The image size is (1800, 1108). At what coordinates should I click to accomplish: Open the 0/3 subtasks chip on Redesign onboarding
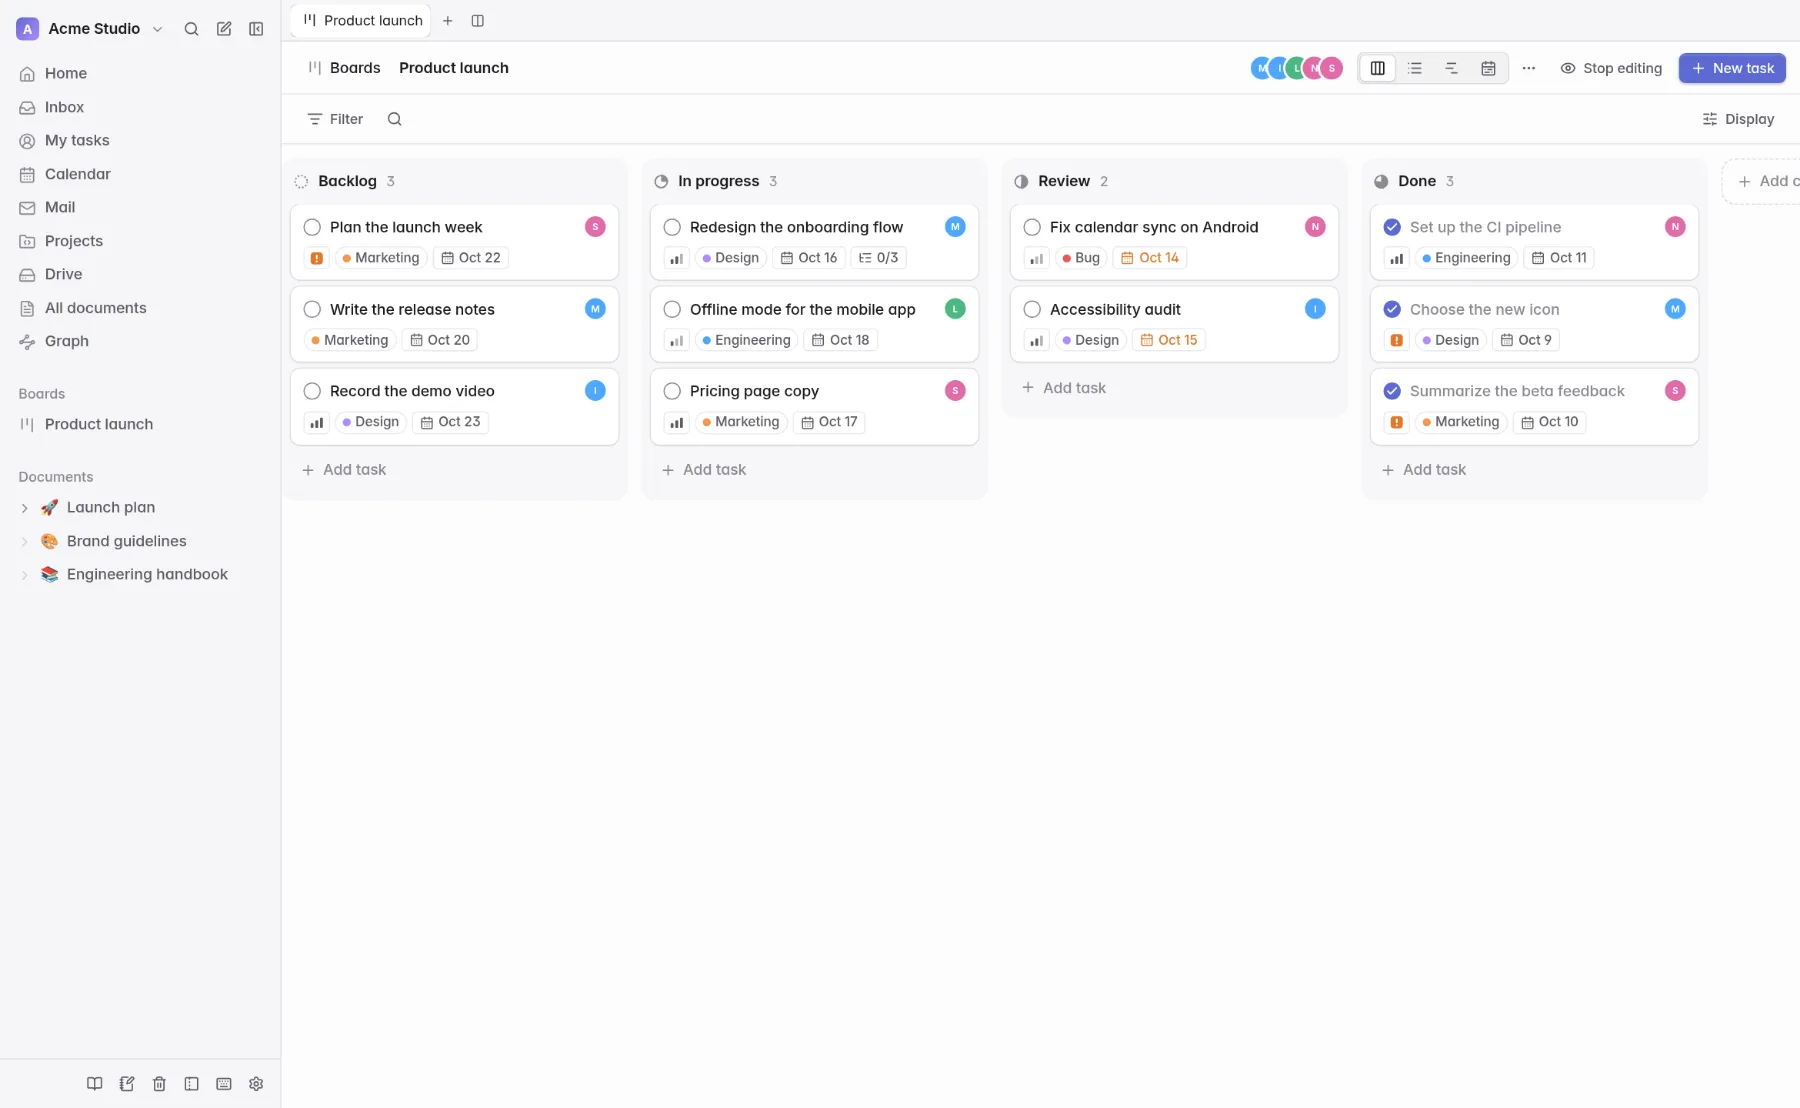(x=878, y=258)
